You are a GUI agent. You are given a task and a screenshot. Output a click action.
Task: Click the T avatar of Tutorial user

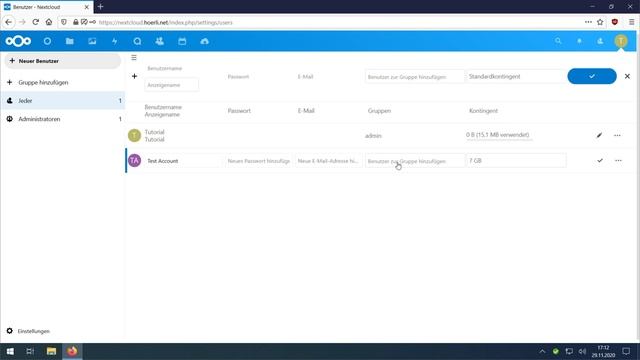(x=134, y=135)
